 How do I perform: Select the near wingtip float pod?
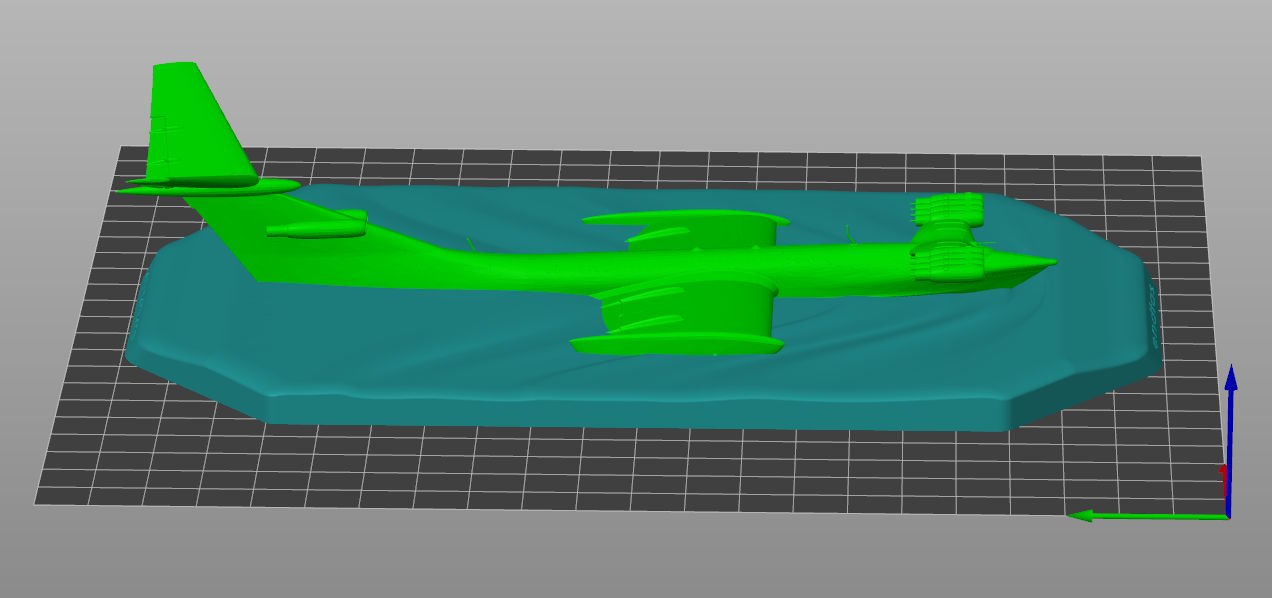click(x=675, y=346)
